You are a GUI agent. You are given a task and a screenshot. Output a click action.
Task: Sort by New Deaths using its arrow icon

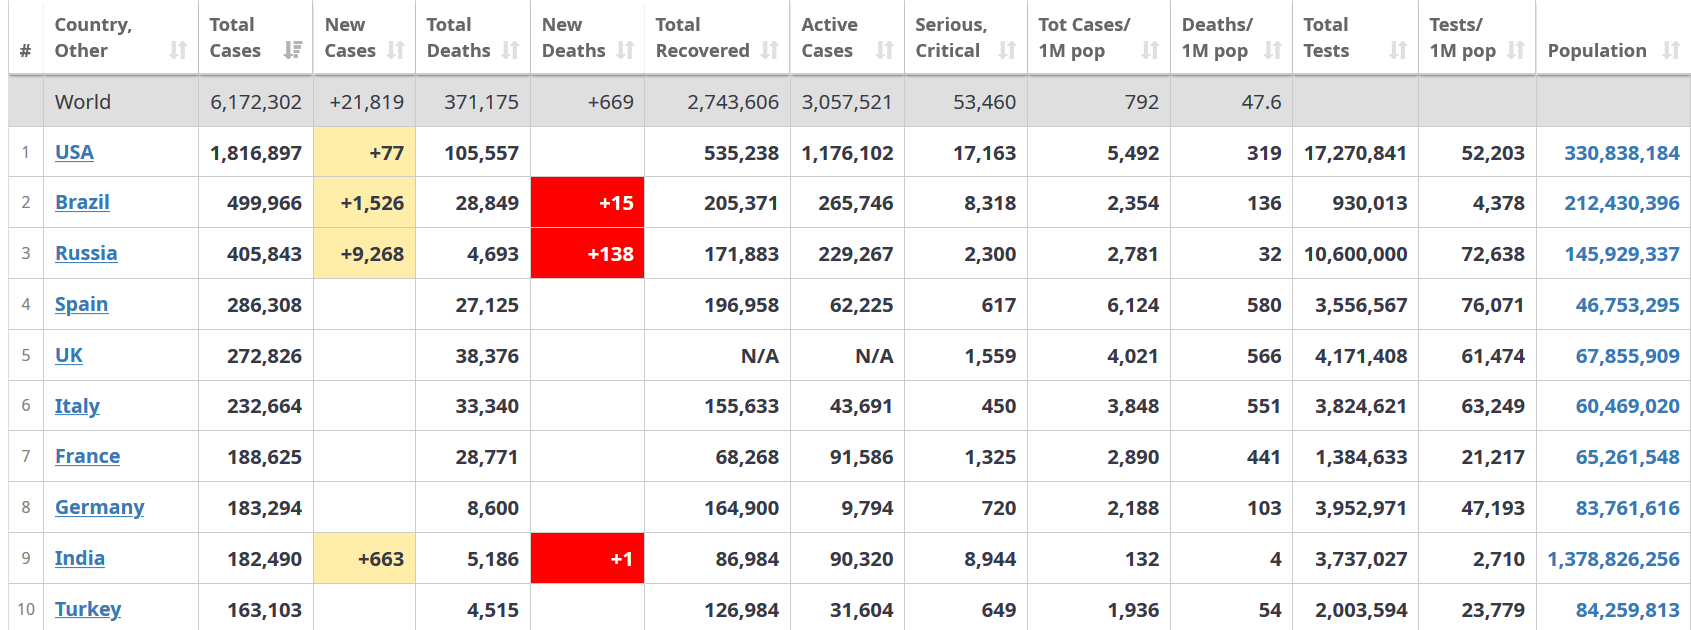coord(626,50)
